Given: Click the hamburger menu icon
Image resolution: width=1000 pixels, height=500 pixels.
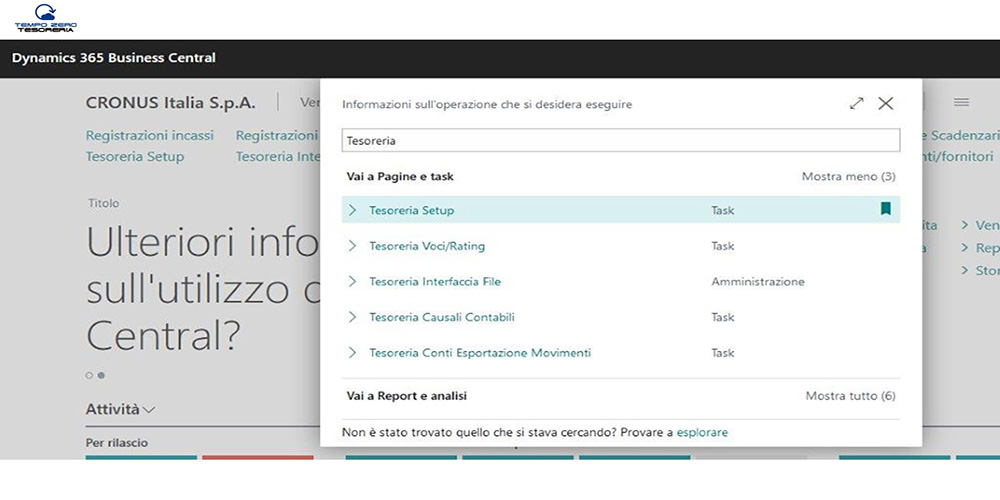Looking at the screenshot, I should point(961,103).
